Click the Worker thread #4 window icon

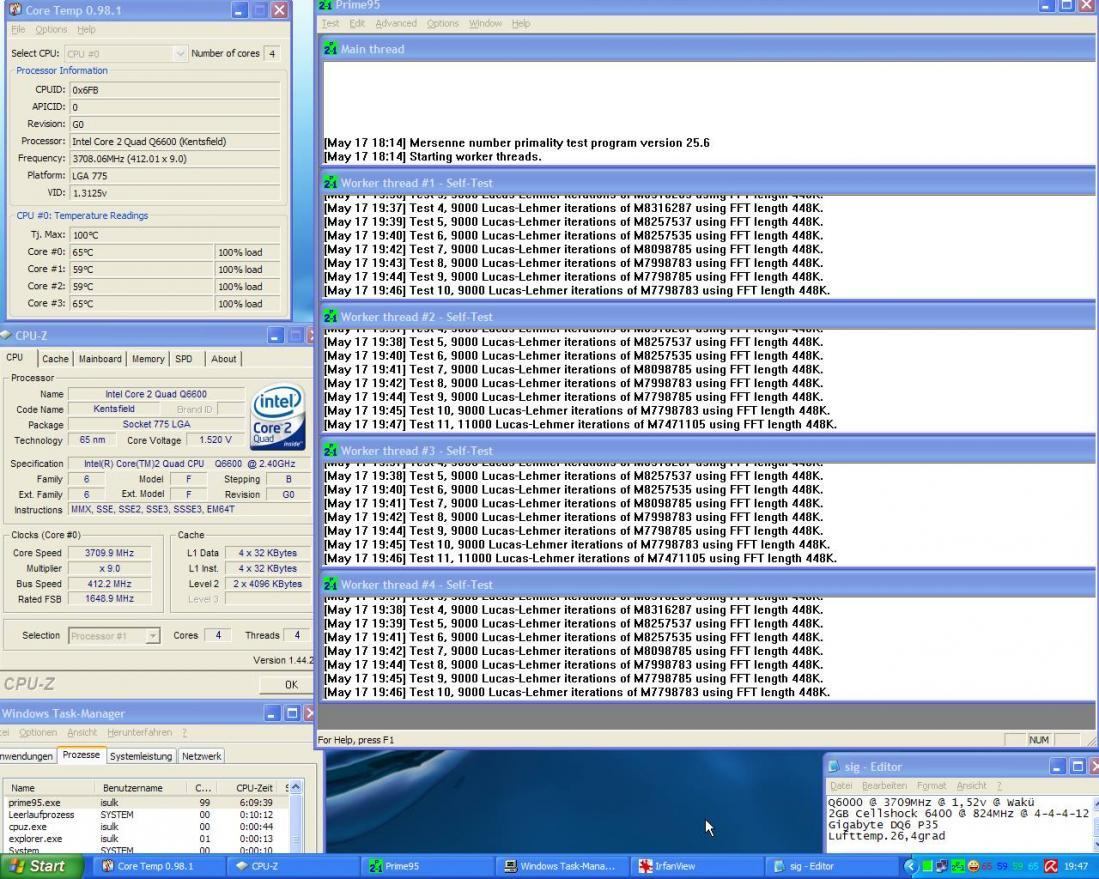330,585
